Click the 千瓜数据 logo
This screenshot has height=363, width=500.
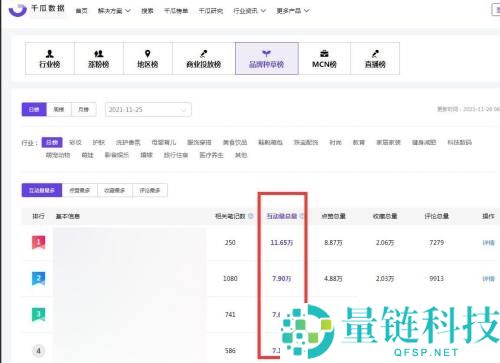click(37, 9)
